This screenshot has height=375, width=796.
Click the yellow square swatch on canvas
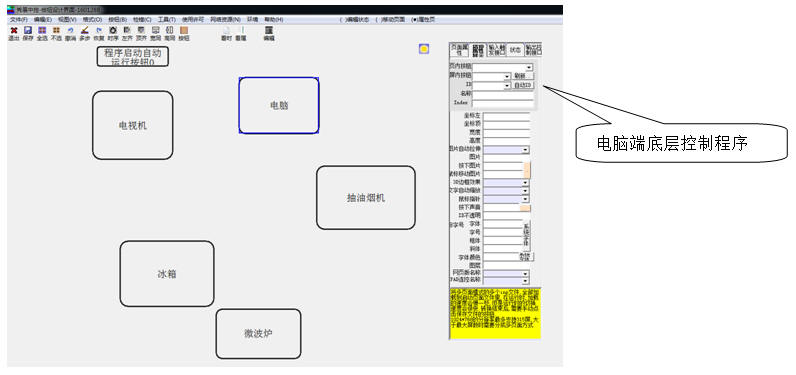coord(424,49)
